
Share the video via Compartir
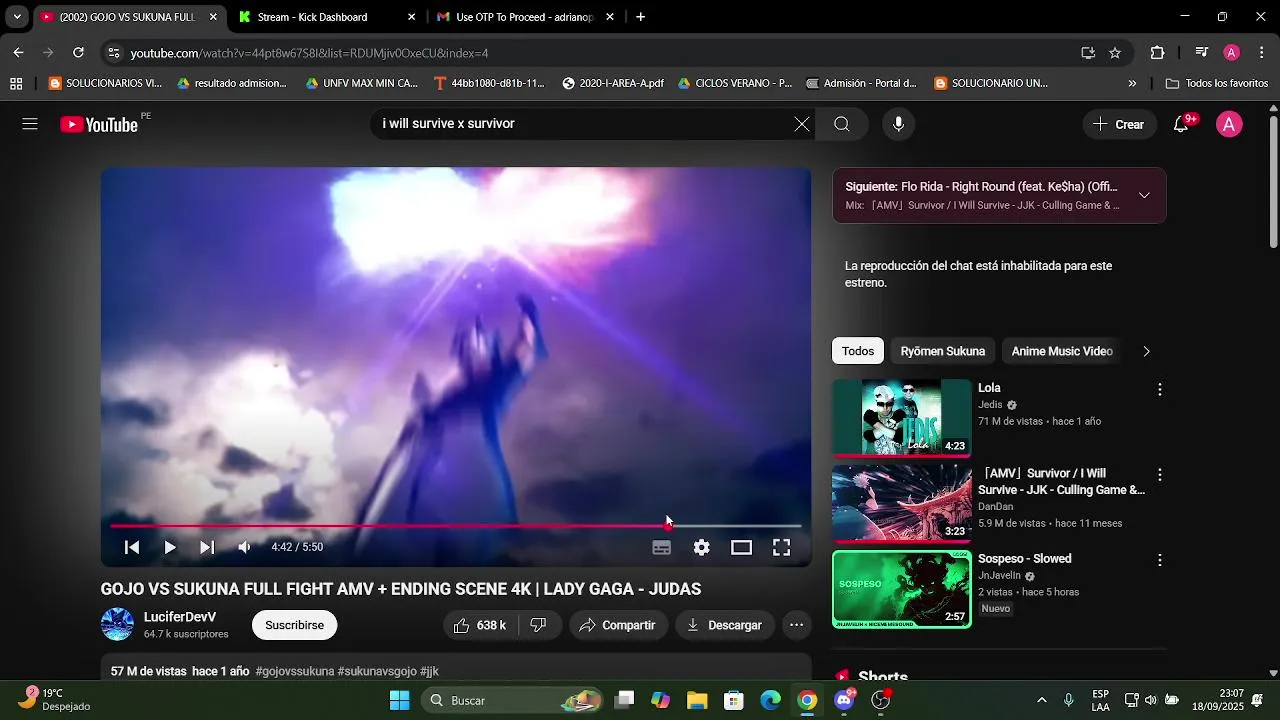tap(619, 625)
